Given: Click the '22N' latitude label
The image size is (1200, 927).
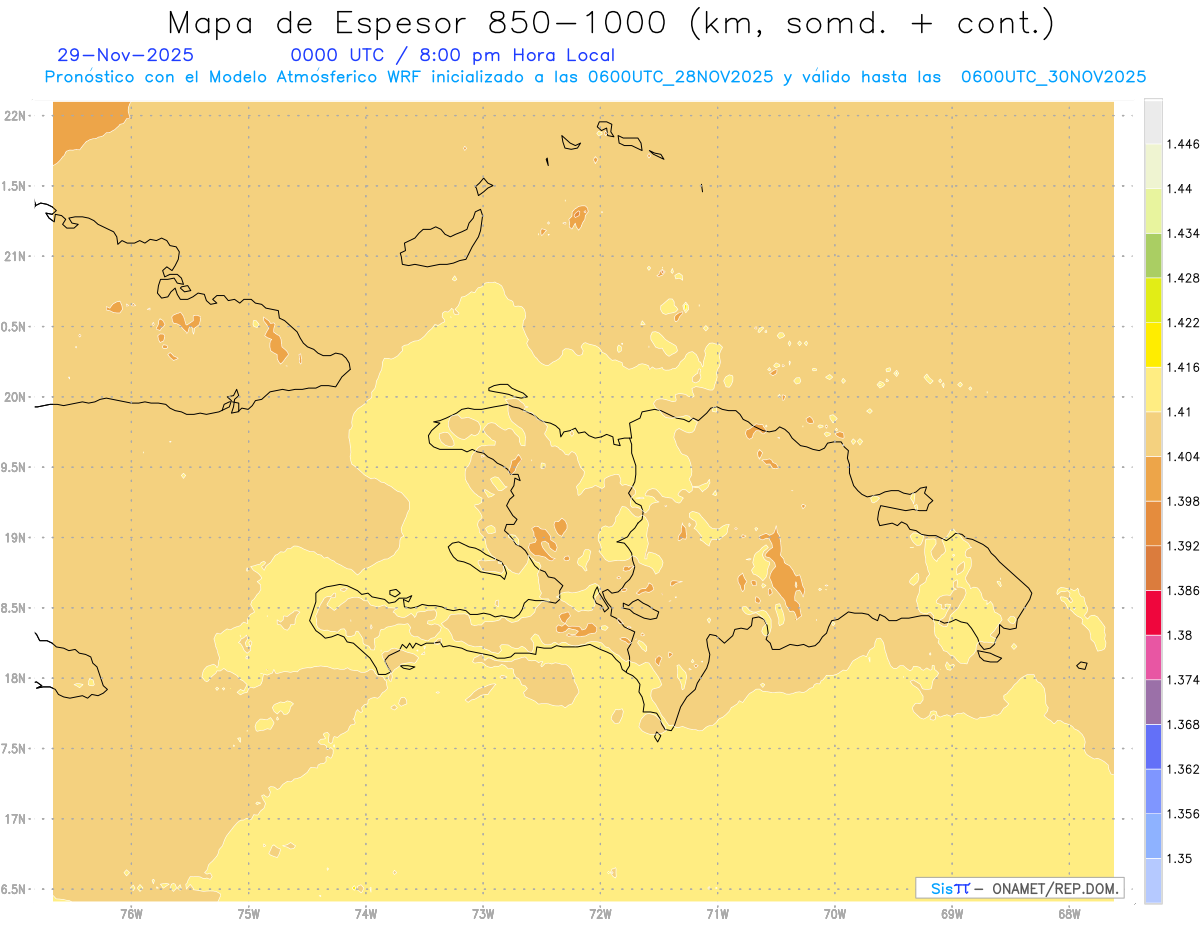Looking at the screenshot, I should pos(15,116).
